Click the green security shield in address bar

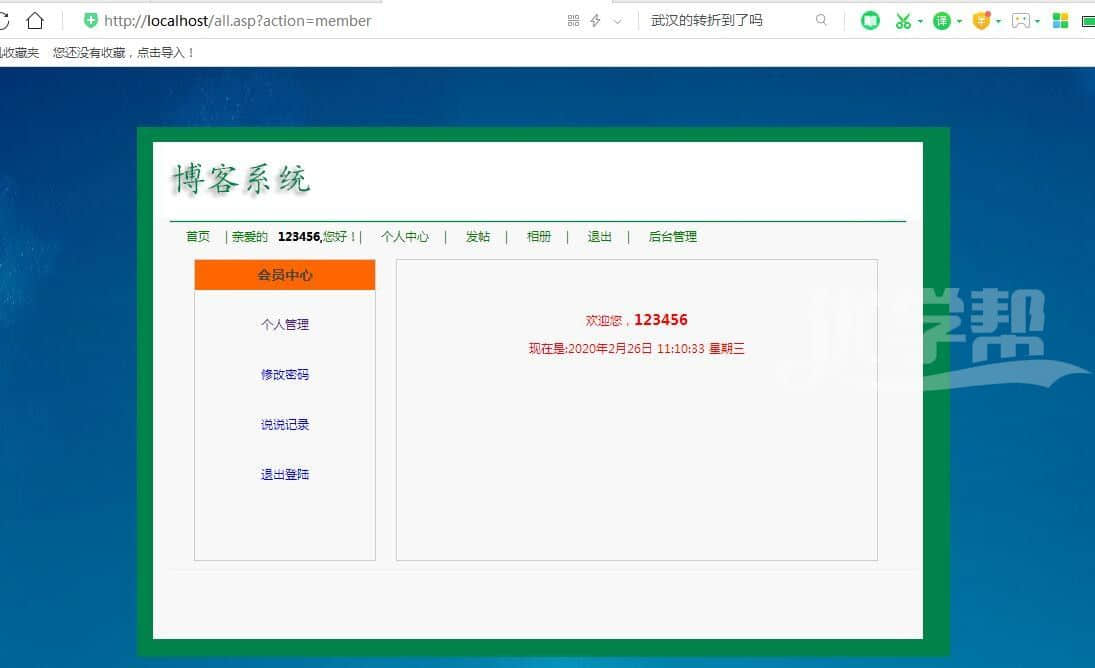click(90, 20)
